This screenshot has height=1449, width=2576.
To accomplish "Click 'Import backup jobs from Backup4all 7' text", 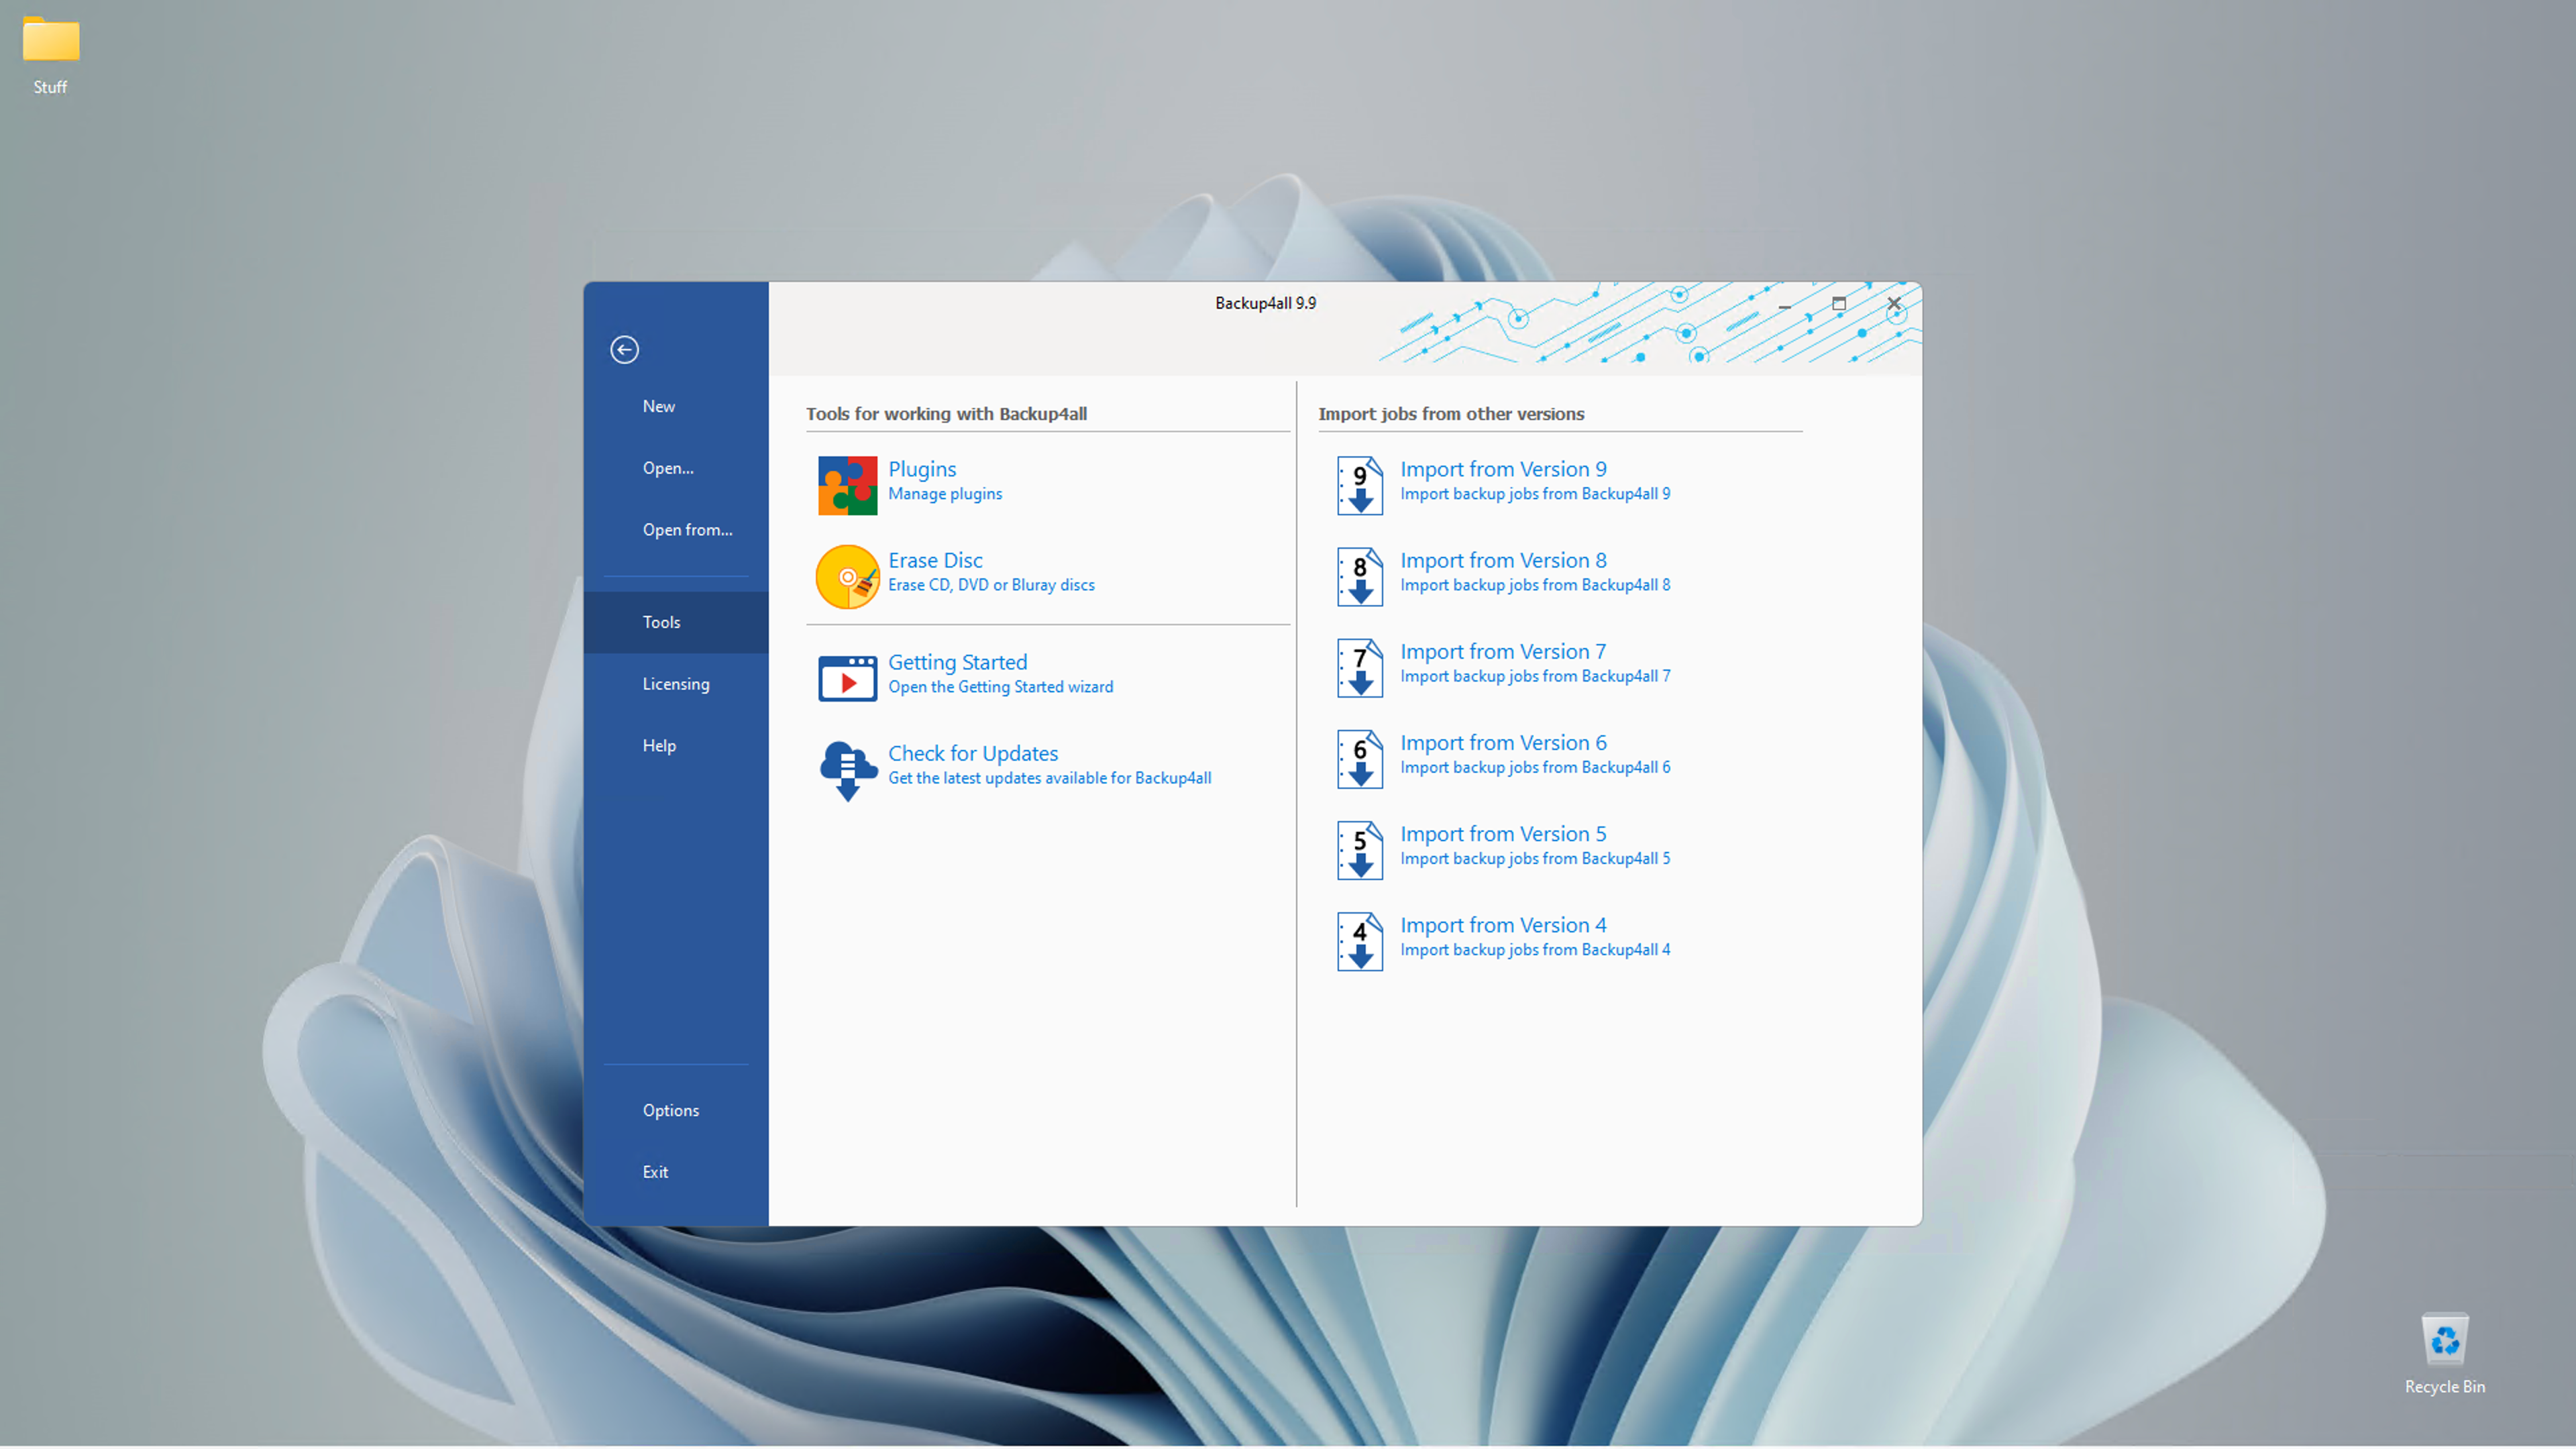I will [1535, 676].
